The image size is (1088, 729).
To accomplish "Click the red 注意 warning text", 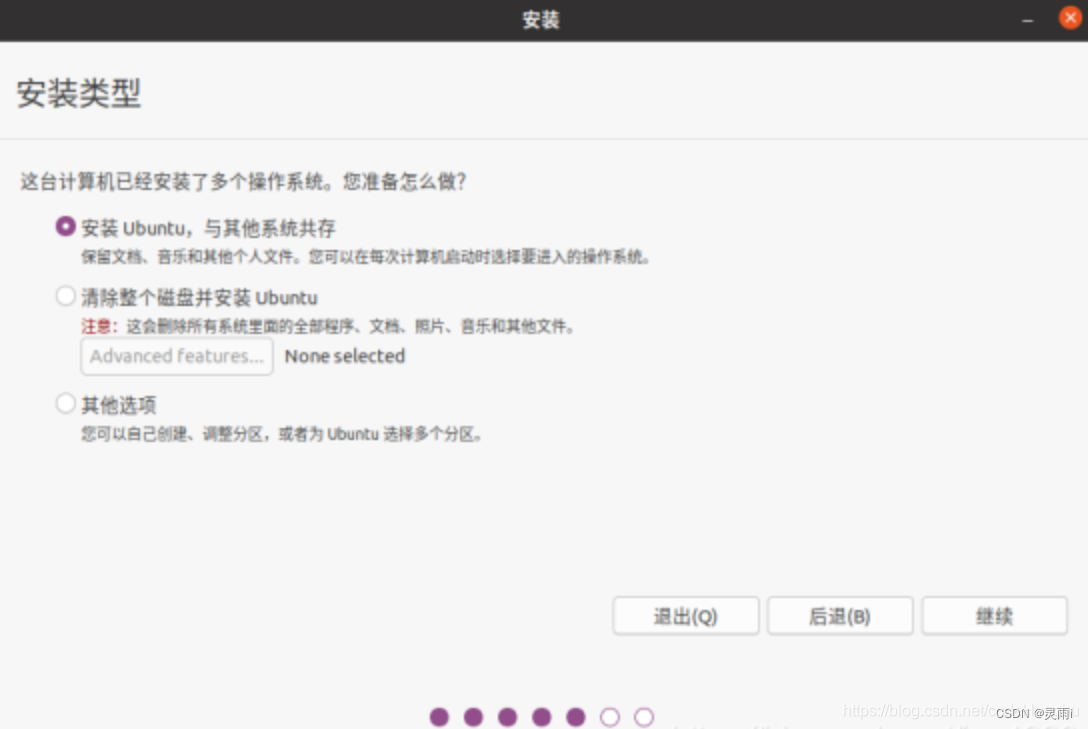I will [x=100, y=326].
